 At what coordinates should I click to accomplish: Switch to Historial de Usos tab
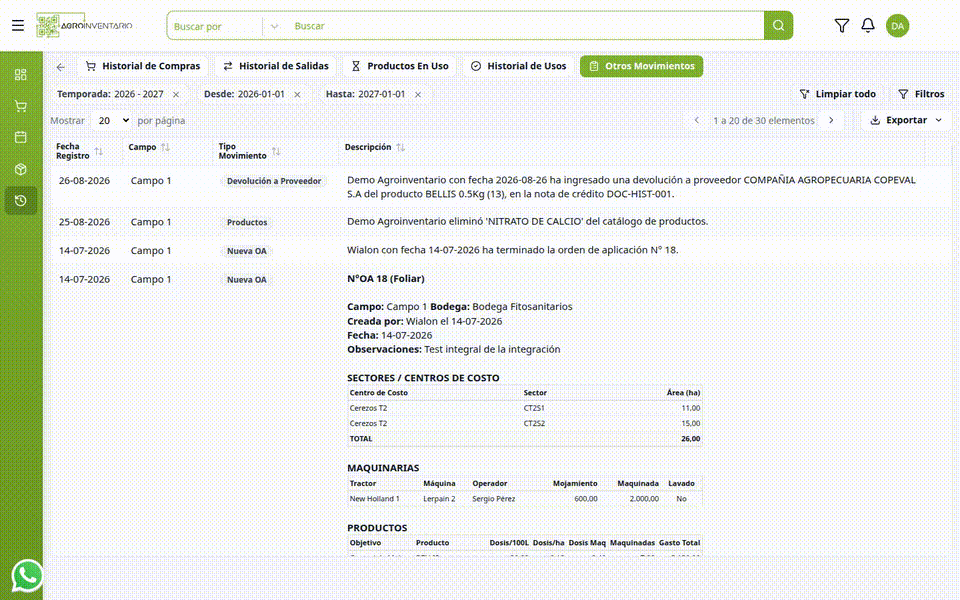(x=518, y=66)
